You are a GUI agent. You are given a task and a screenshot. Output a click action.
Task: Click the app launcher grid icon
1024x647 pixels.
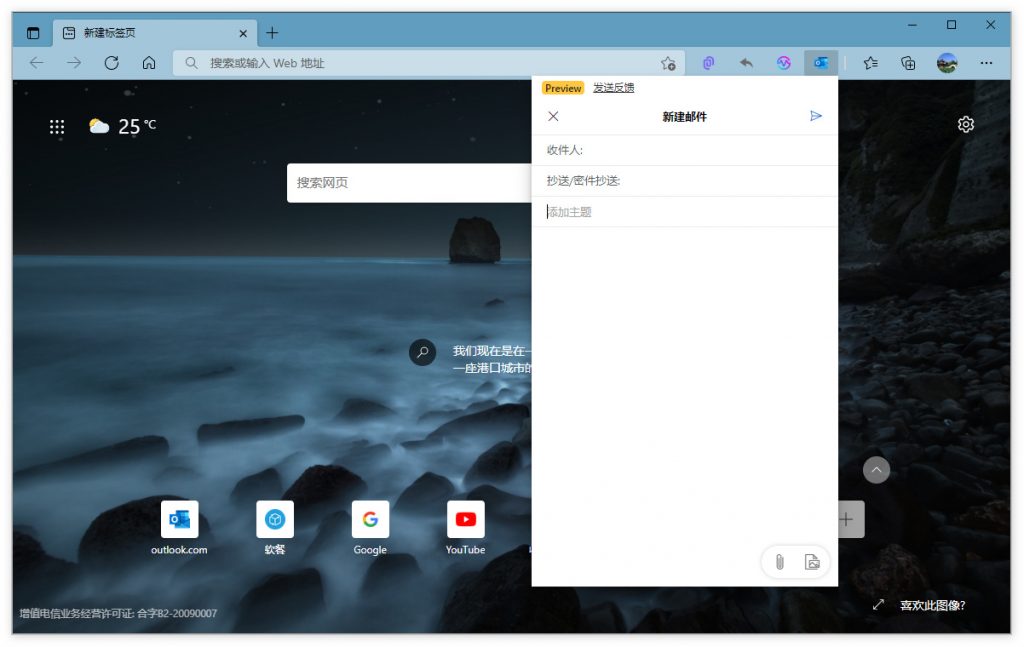(x=56, y=126)
